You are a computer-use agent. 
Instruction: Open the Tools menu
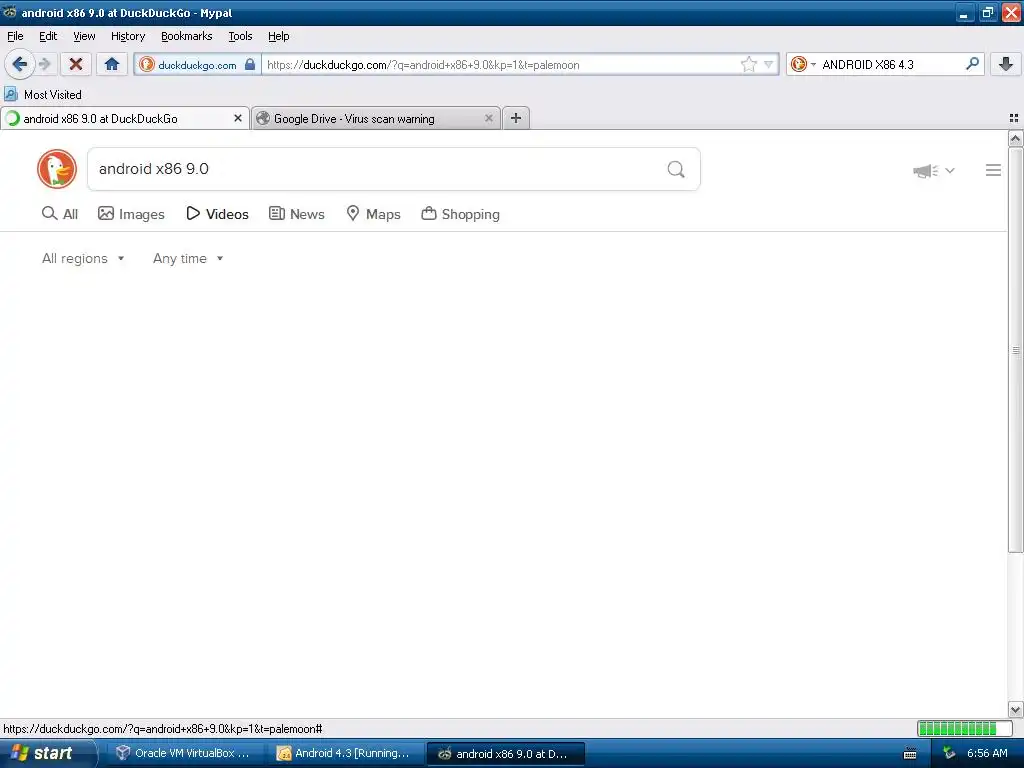pyautogui.click(x=240, y=36)
